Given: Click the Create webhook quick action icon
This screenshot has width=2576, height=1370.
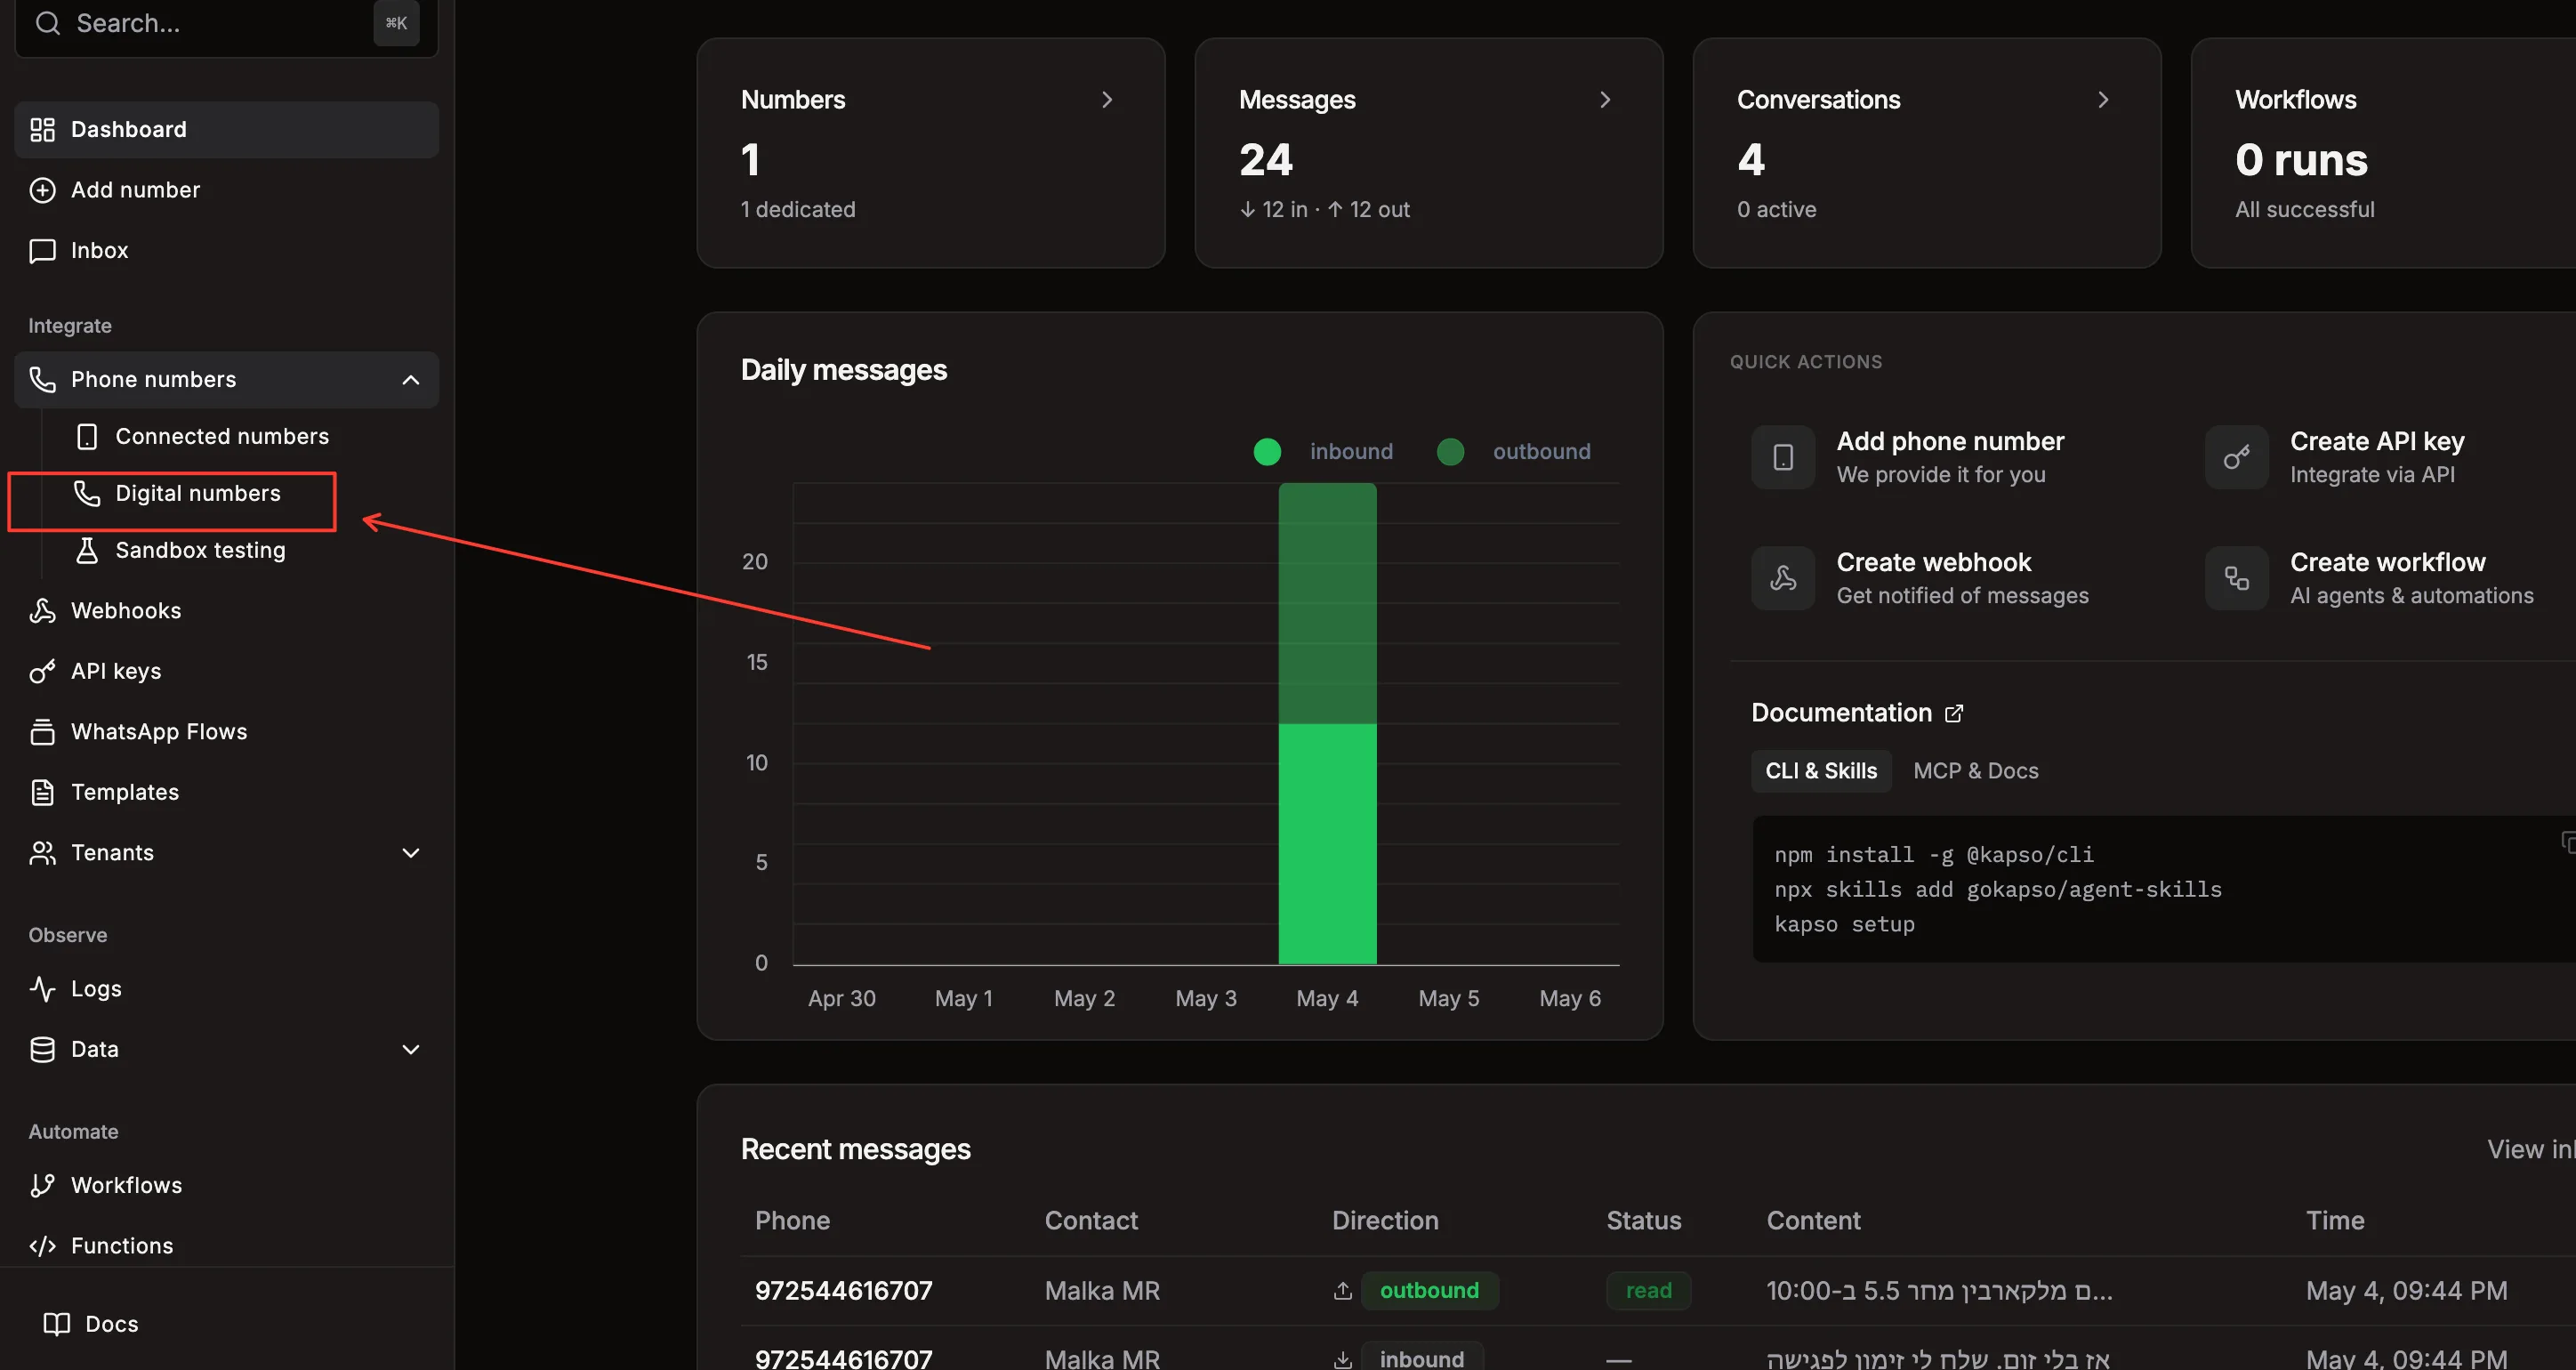Looking at the screenshot, I should [1783, 578].
